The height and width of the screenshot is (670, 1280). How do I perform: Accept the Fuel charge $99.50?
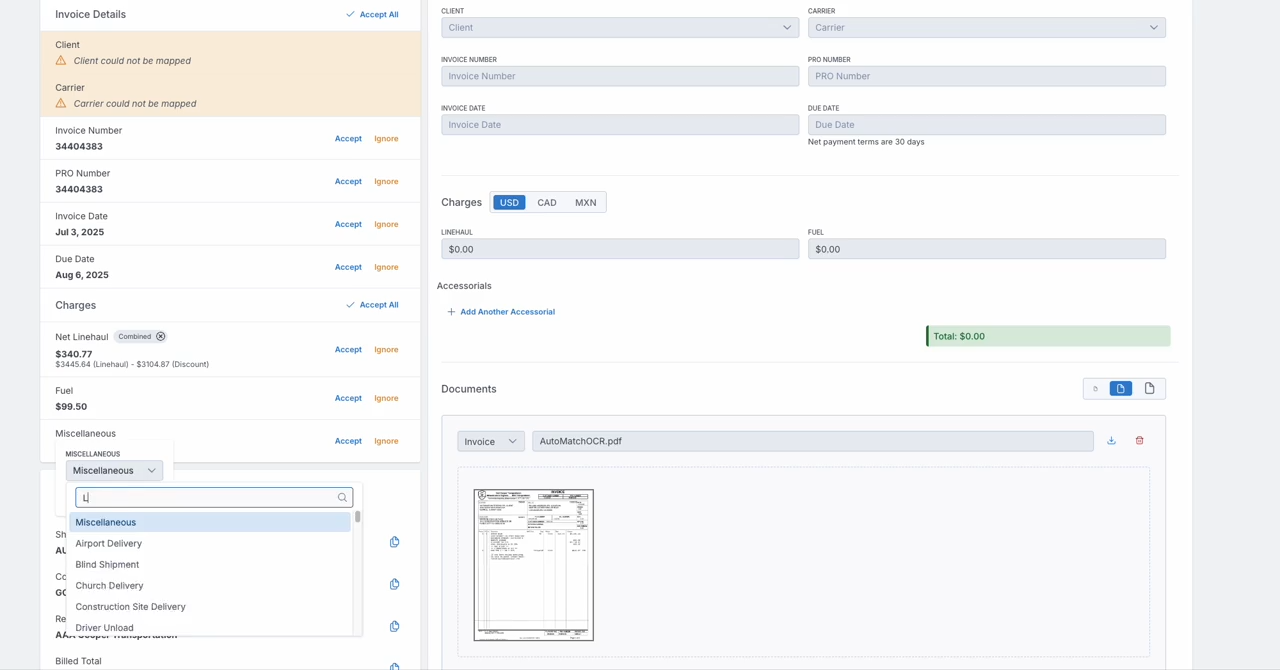point(348,399)
